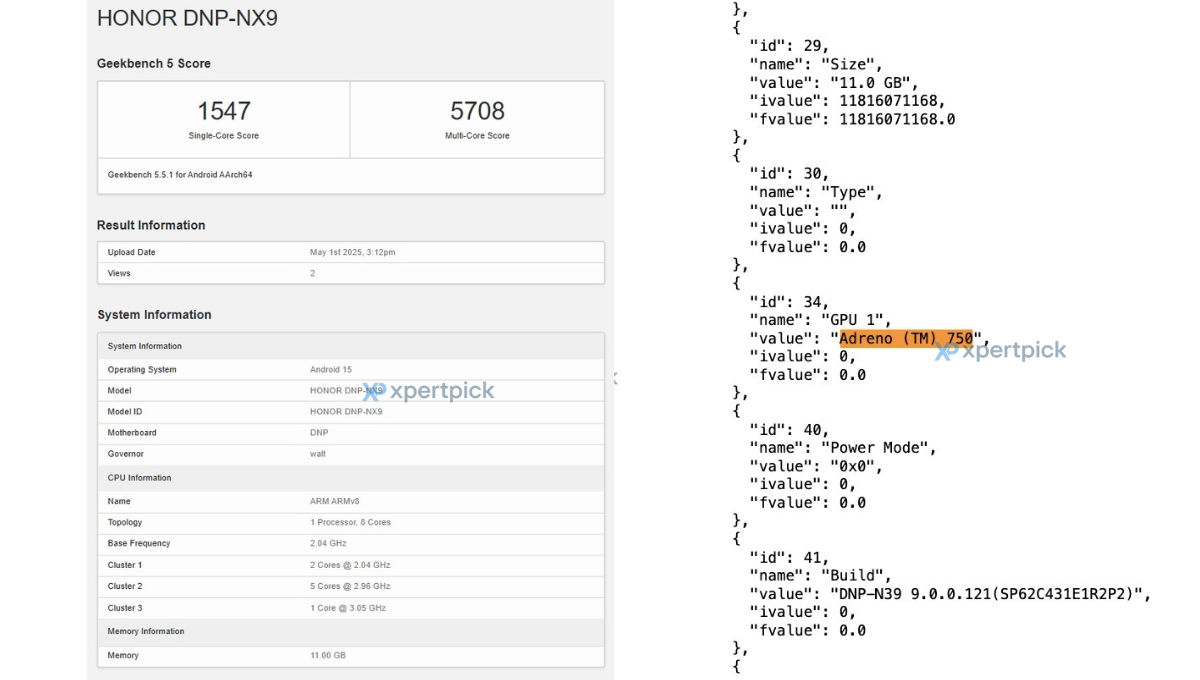
Task: Select the Geekbench 5 Score heading
Action: click(x=154, y=63)
